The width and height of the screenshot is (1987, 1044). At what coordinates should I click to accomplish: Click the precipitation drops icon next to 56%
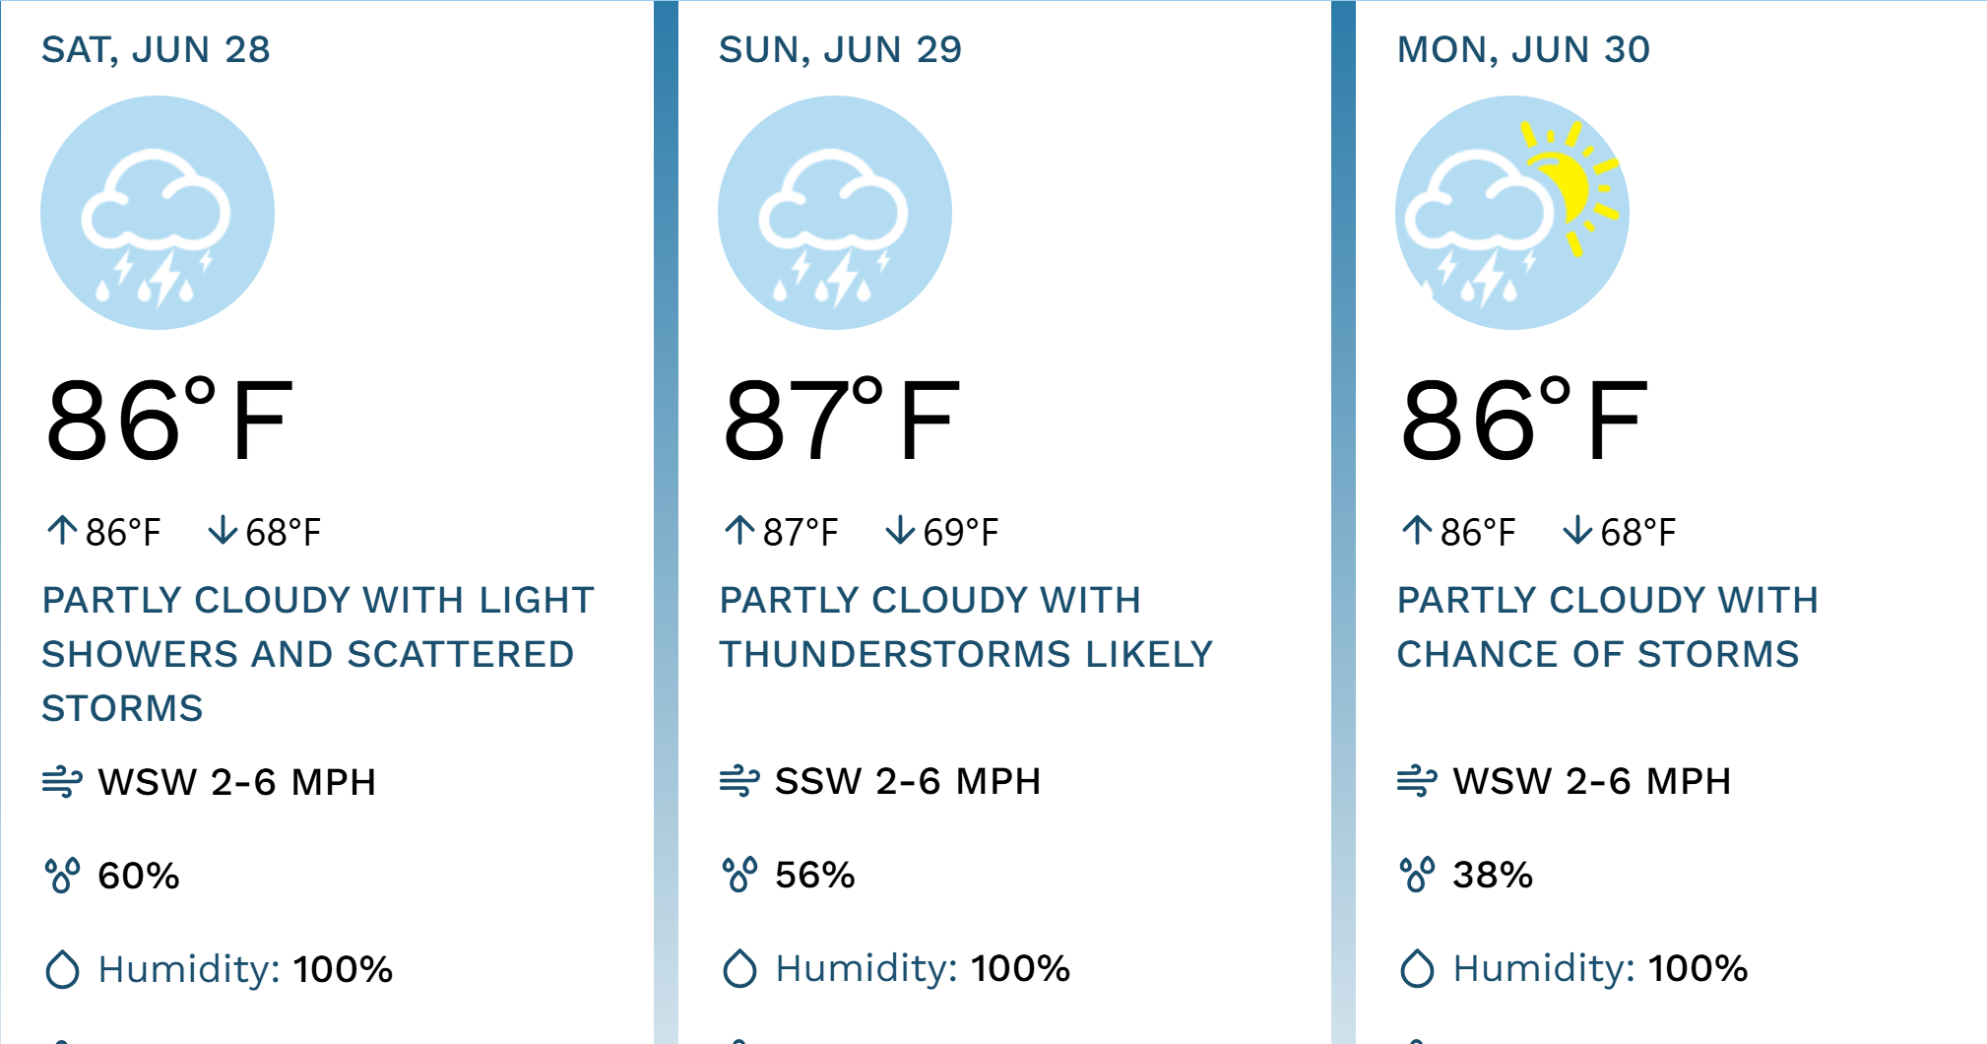[740, 875]
